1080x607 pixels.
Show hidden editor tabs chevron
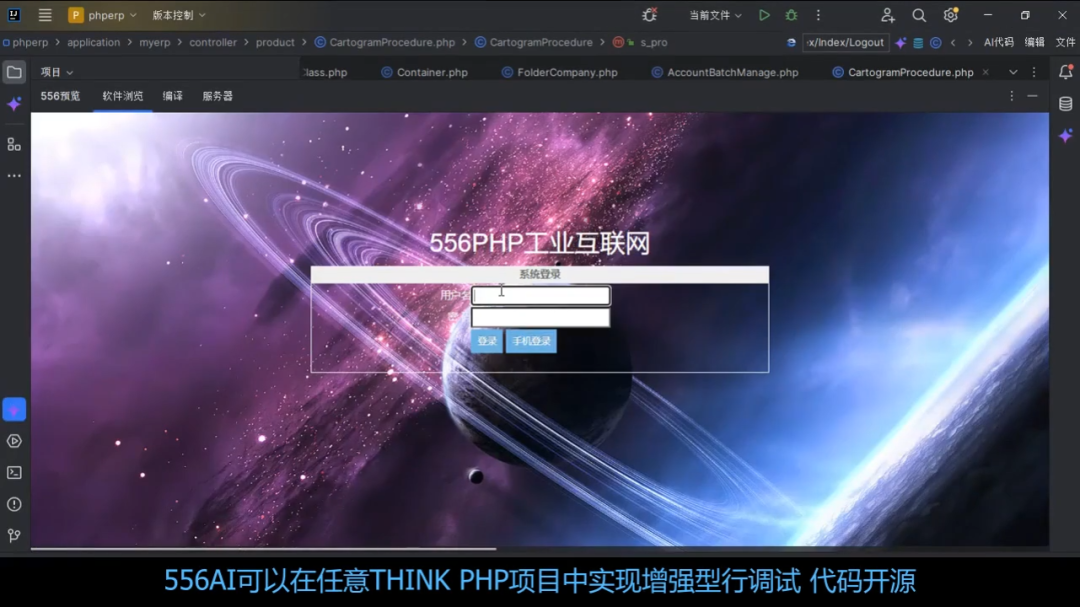[1013, 72]
